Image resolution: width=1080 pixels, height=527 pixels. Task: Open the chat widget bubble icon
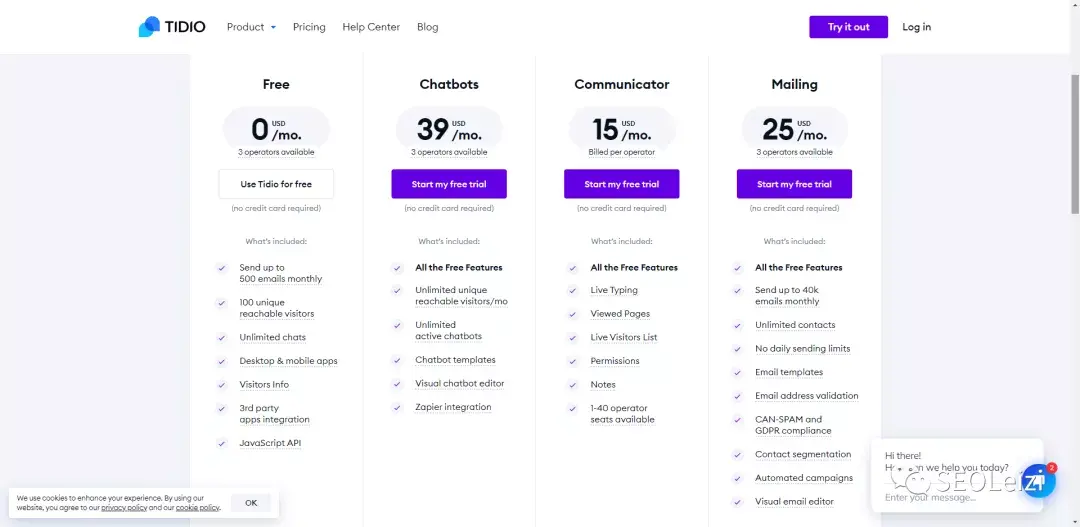1038,481
